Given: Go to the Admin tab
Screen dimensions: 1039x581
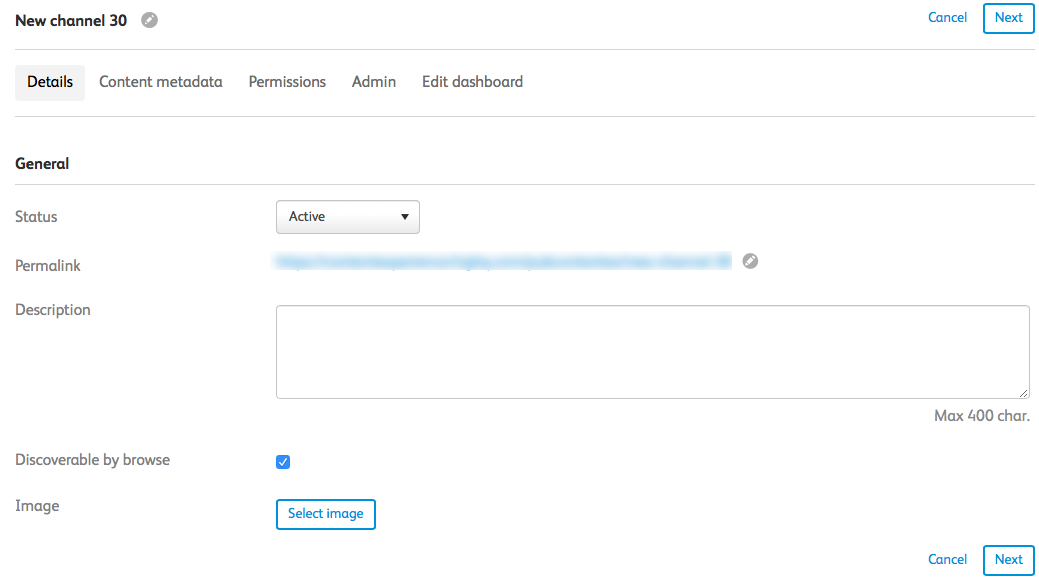Looking at the screenshot, I should tap(374, 82).
